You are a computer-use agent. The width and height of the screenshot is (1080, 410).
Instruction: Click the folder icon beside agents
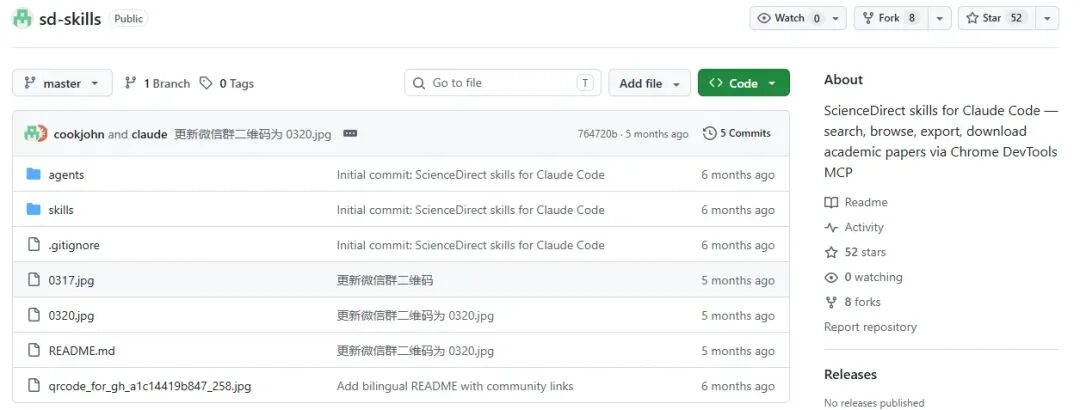tap(34, 174)
